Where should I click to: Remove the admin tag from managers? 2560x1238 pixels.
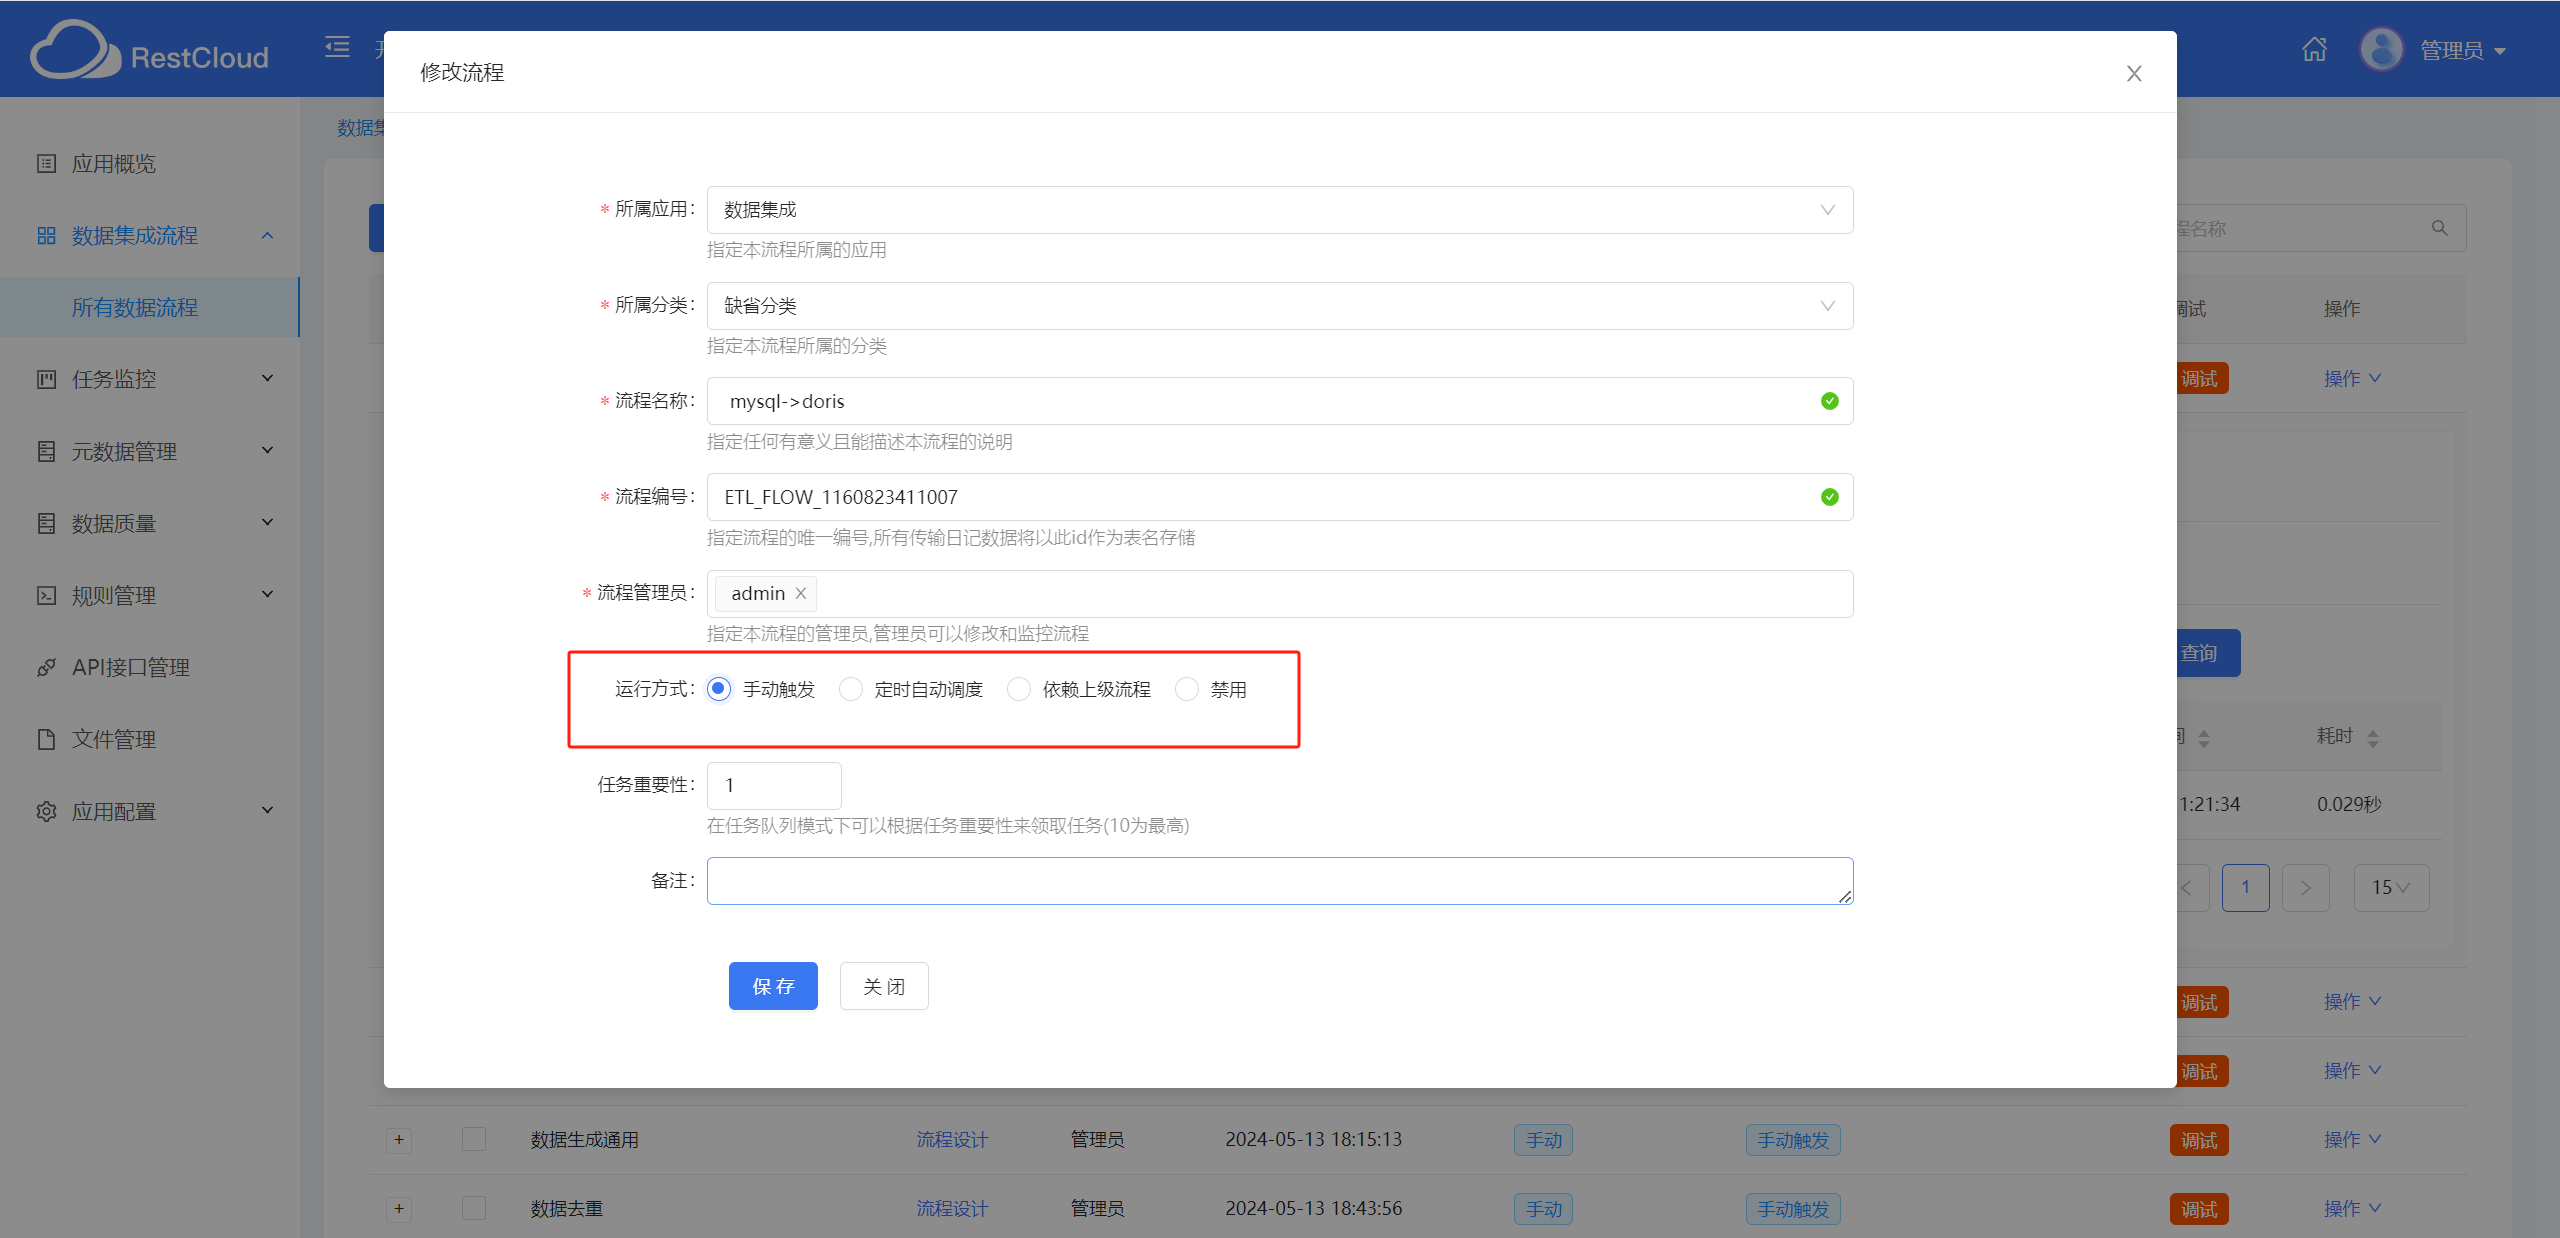(x=801, y=594)
